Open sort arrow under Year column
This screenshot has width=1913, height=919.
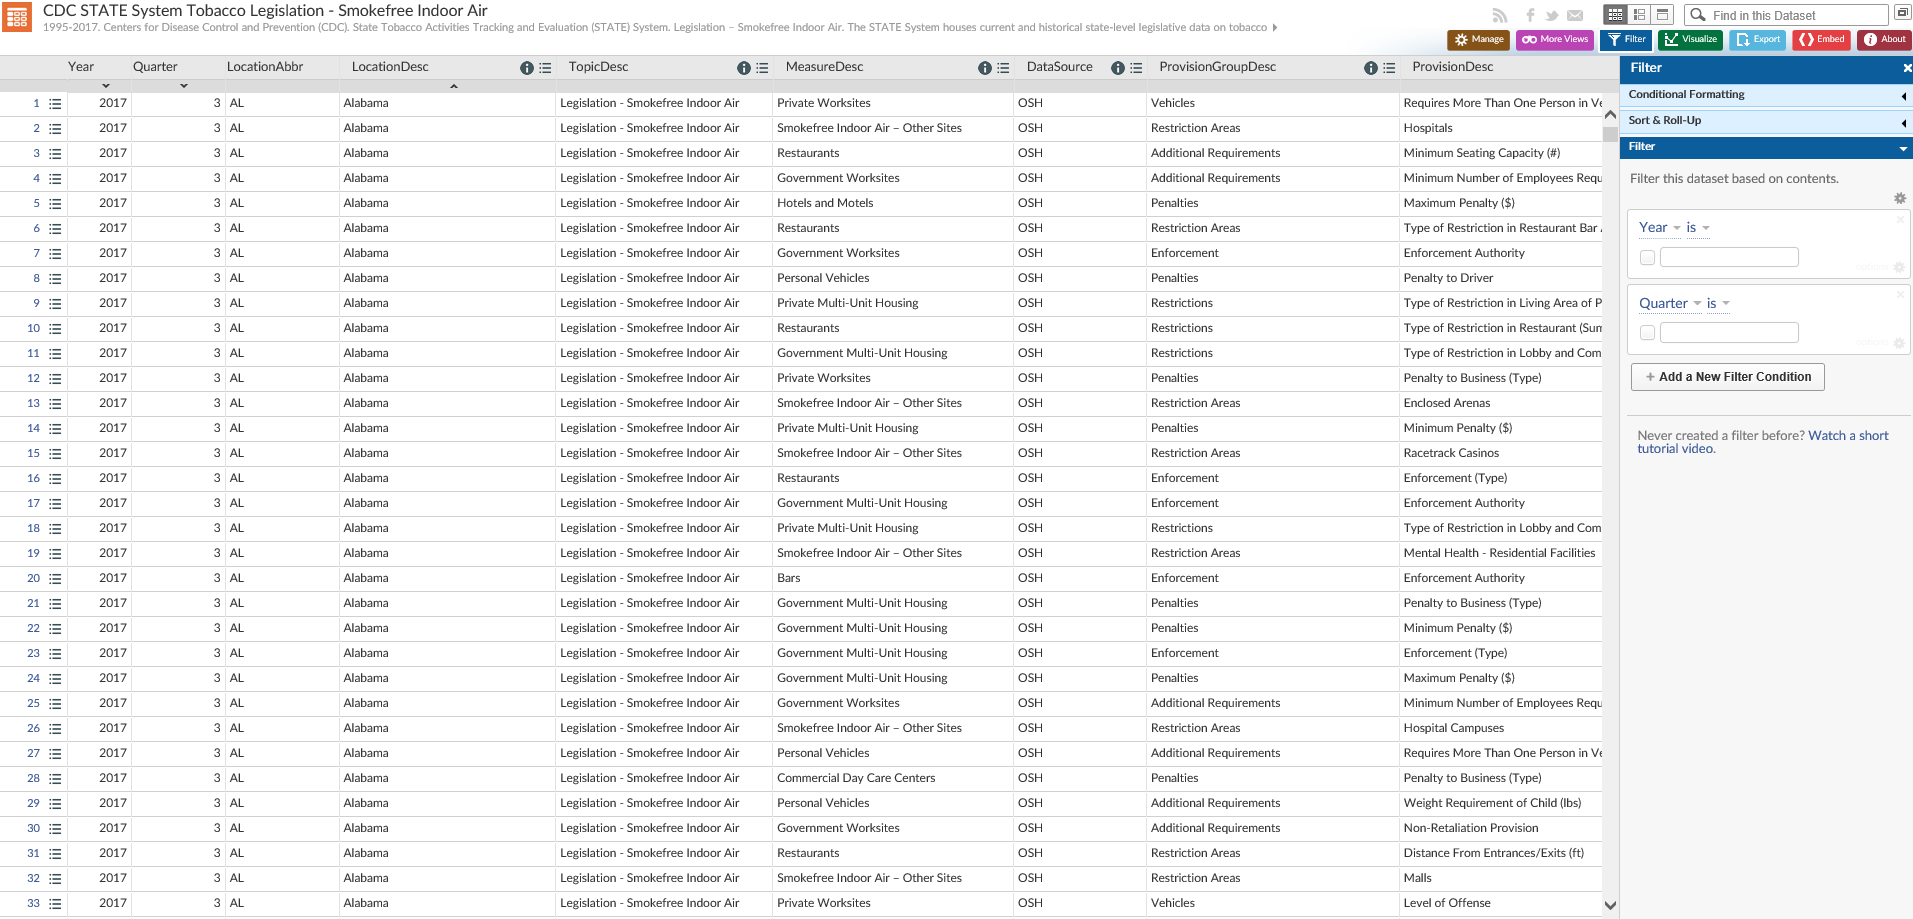click(106, 86)
